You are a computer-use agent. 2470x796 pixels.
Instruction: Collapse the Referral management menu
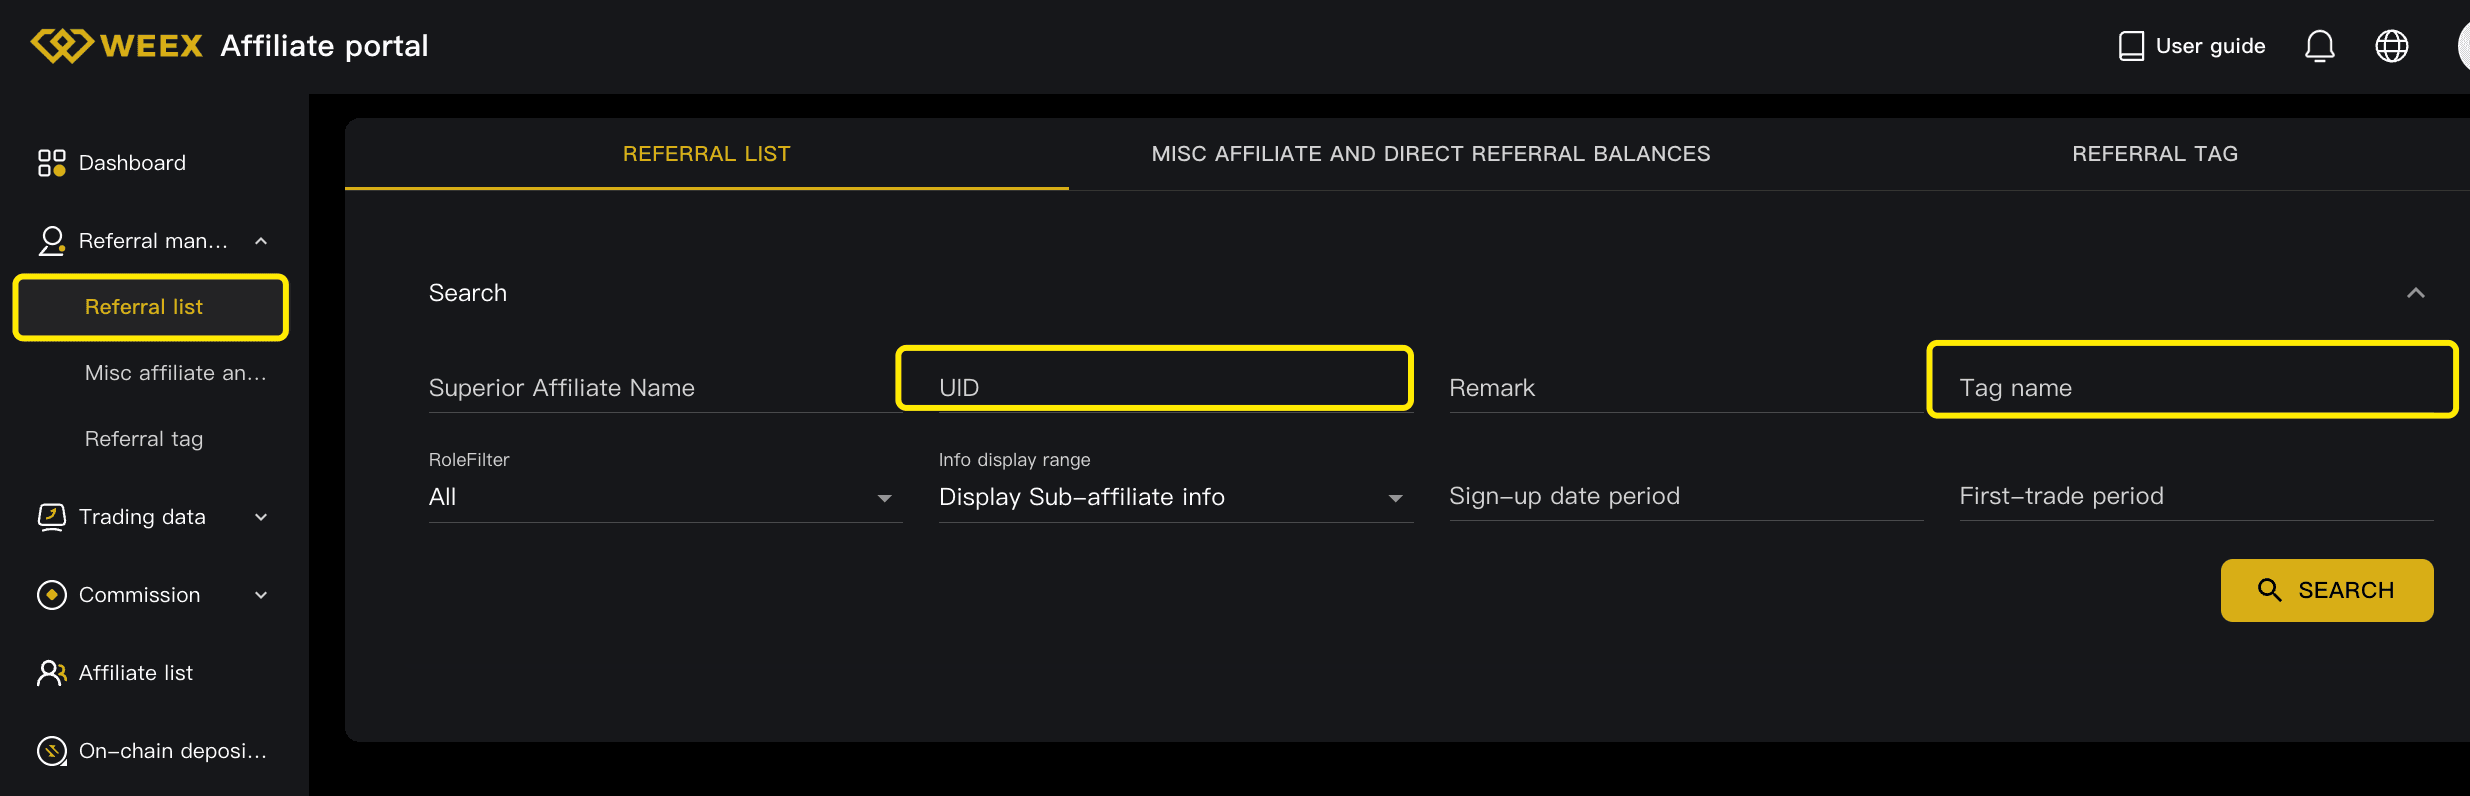pyautogui.click(x=261, y=241)
